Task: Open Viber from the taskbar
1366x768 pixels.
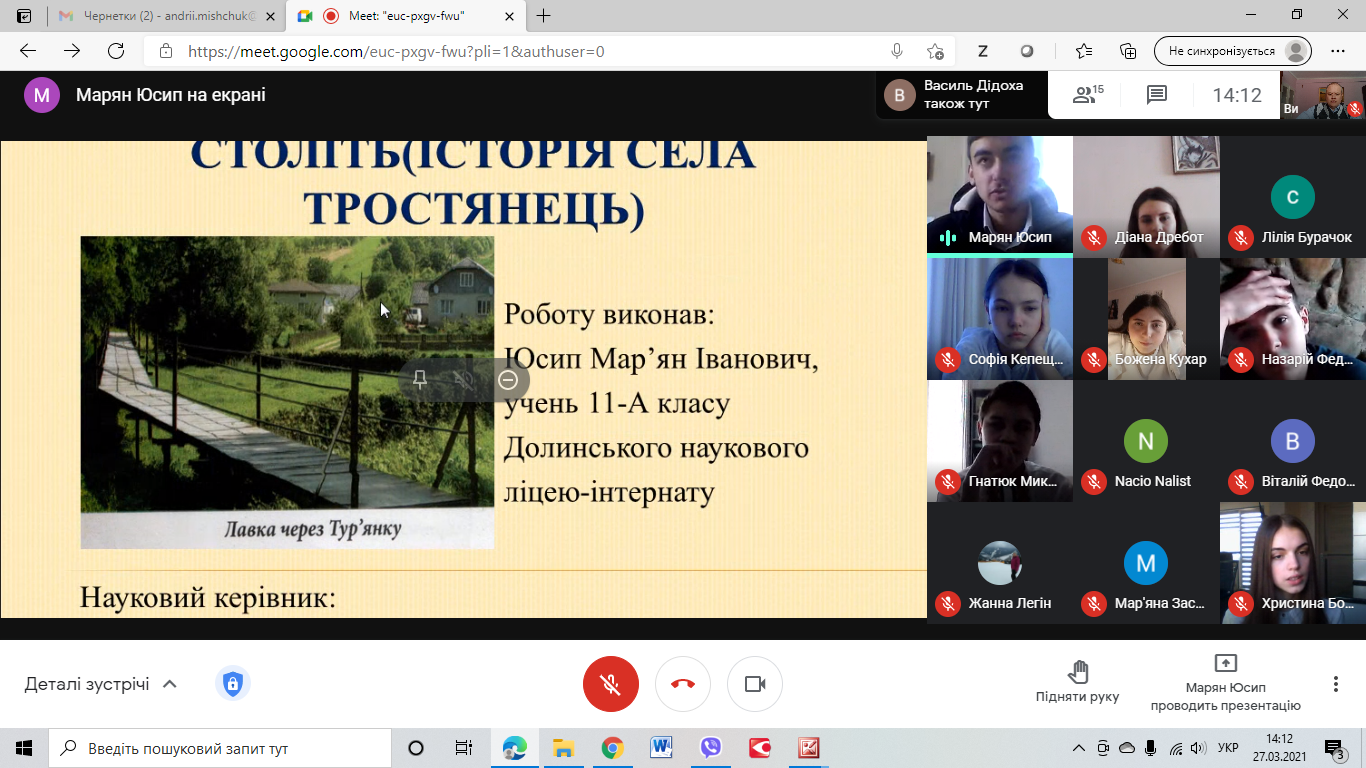Action: pos(711,748)
